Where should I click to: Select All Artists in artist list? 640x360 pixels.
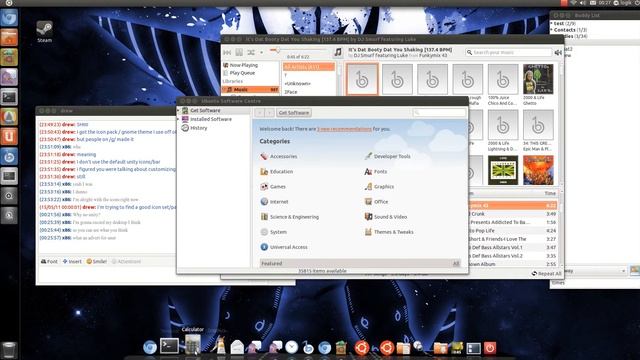tap(309, 67)
